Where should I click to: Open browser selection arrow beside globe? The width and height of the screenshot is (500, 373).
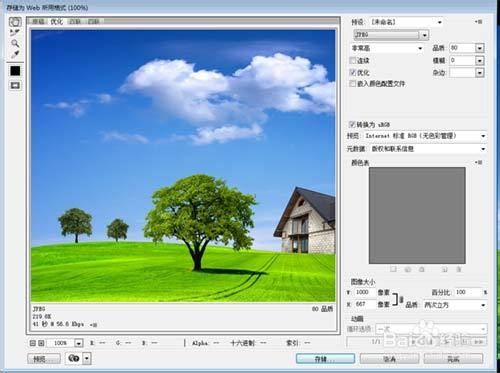87,358
